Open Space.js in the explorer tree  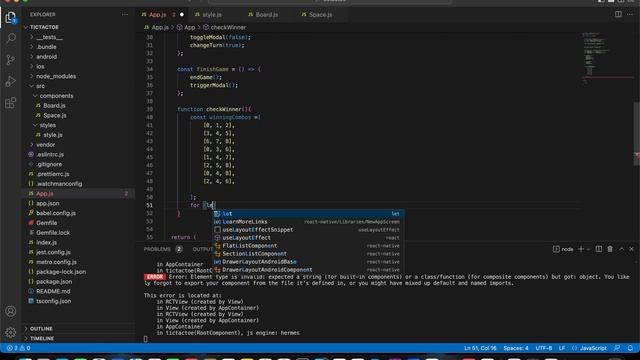(x=55, y=116)
